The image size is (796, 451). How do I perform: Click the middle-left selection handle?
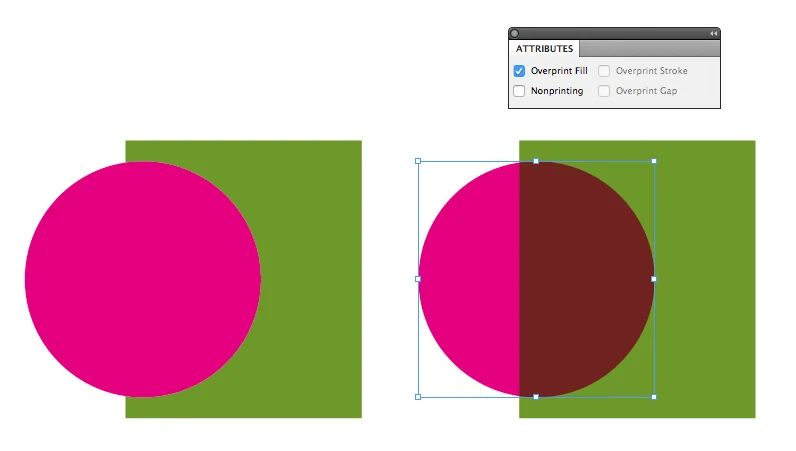pos(418,279)
